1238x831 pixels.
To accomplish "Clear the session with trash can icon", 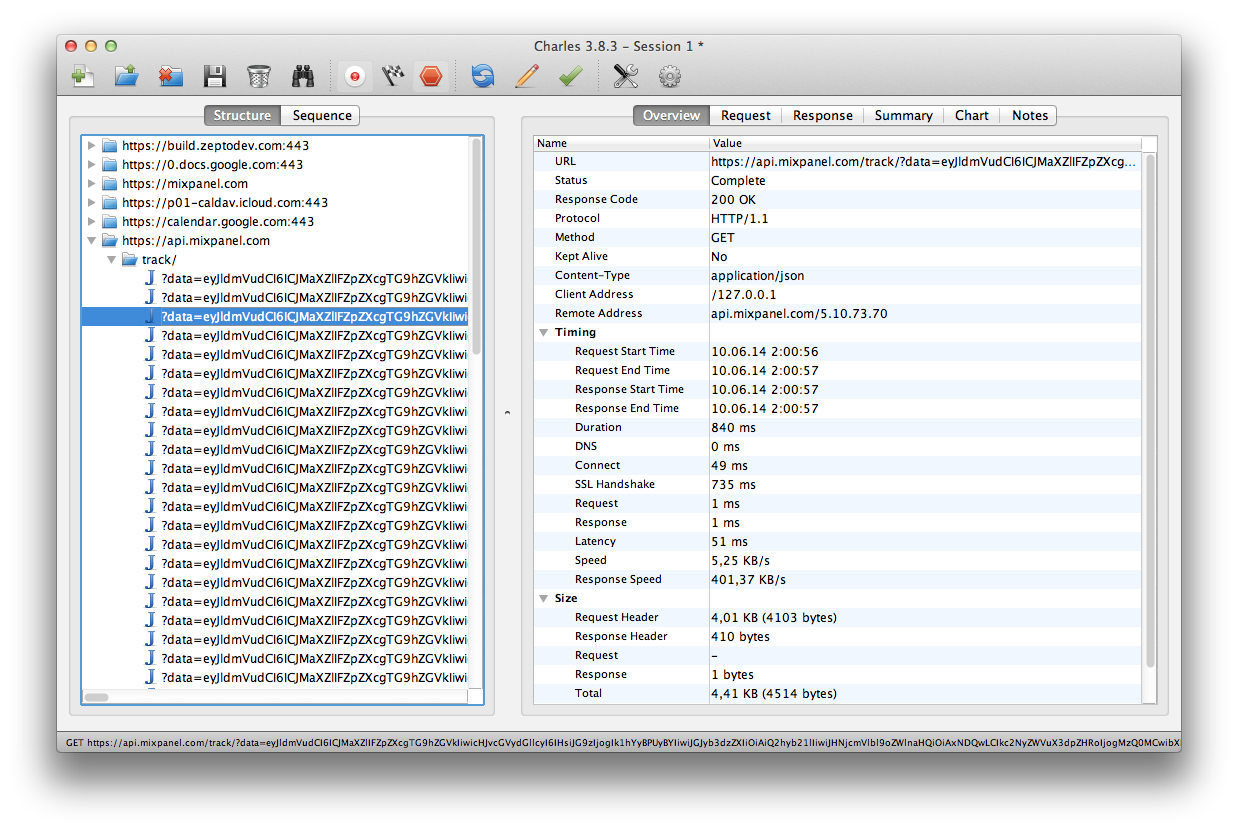I will [258, 76].
